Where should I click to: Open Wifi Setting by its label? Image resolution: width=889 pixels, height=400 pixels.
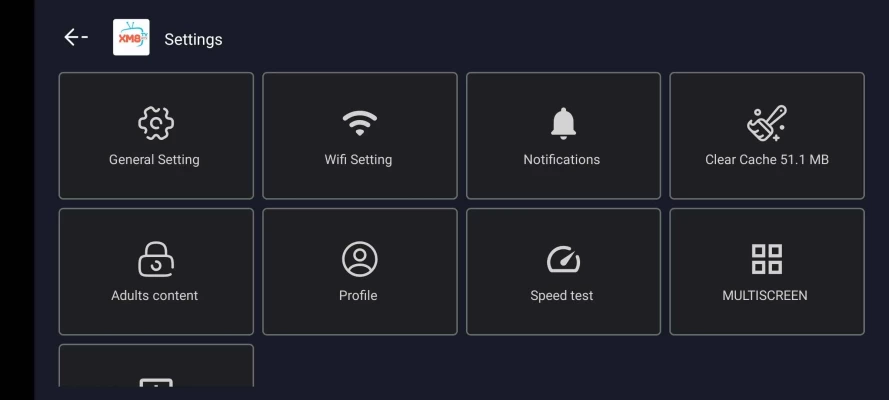(x=358, y=160)
